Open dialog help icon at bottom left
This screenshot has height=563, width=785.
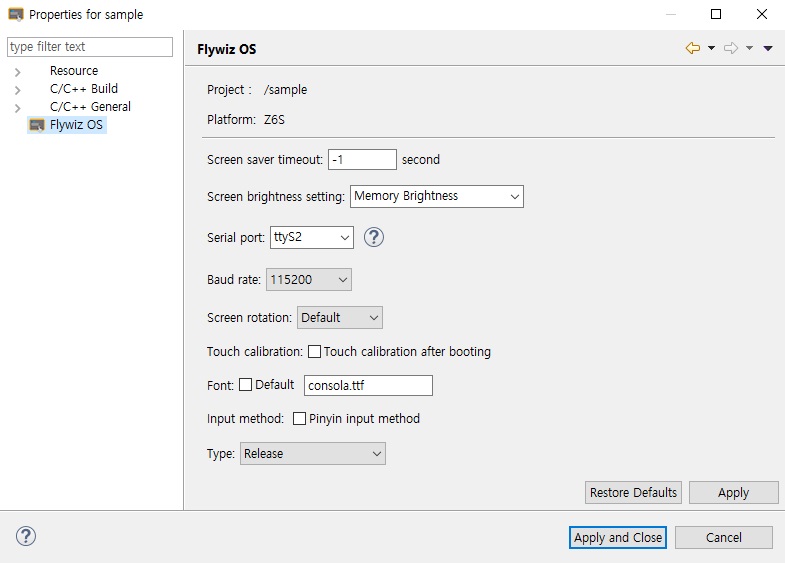pos(26,536)
